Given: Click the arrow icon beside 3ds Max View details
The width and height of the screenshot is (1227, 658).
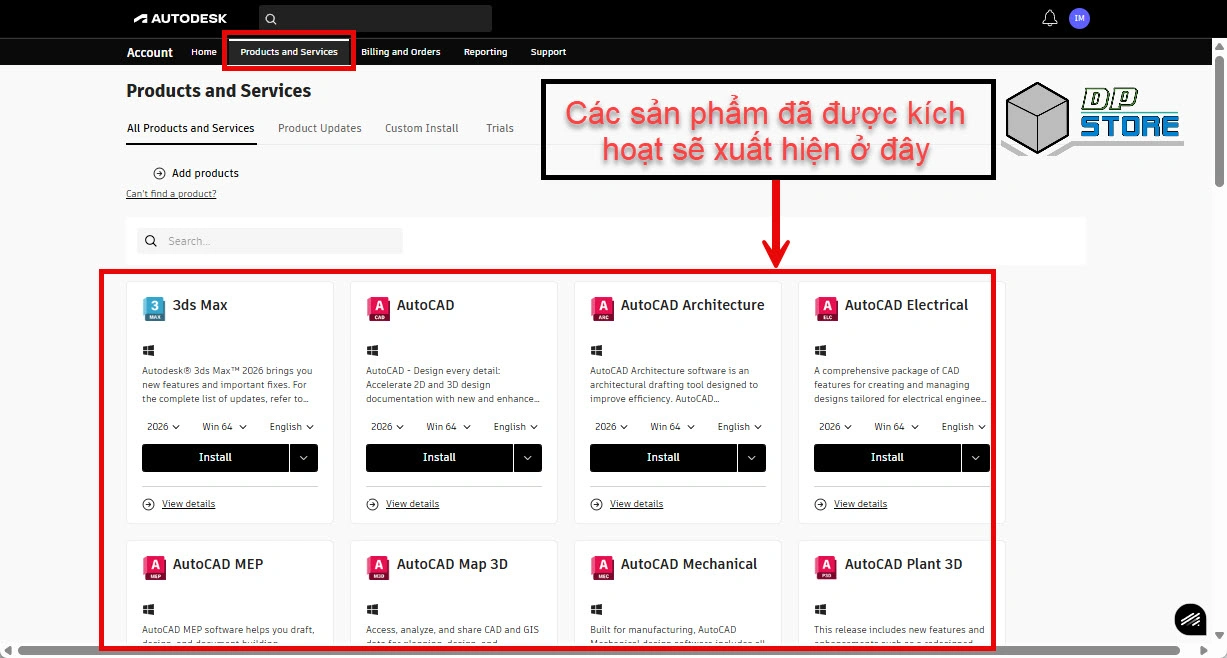Looking at the screenshot, I should pyautogui.click(x=149, y=504).
